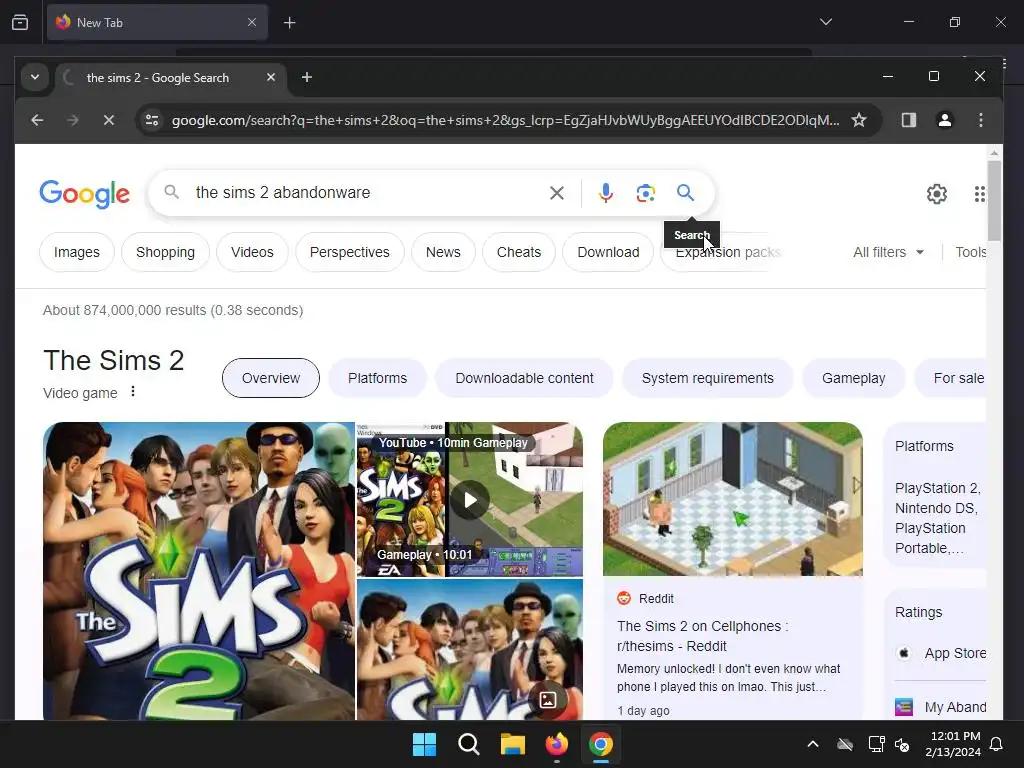
Task: Open the Gameplay panel tab
Action: (854, 378)
